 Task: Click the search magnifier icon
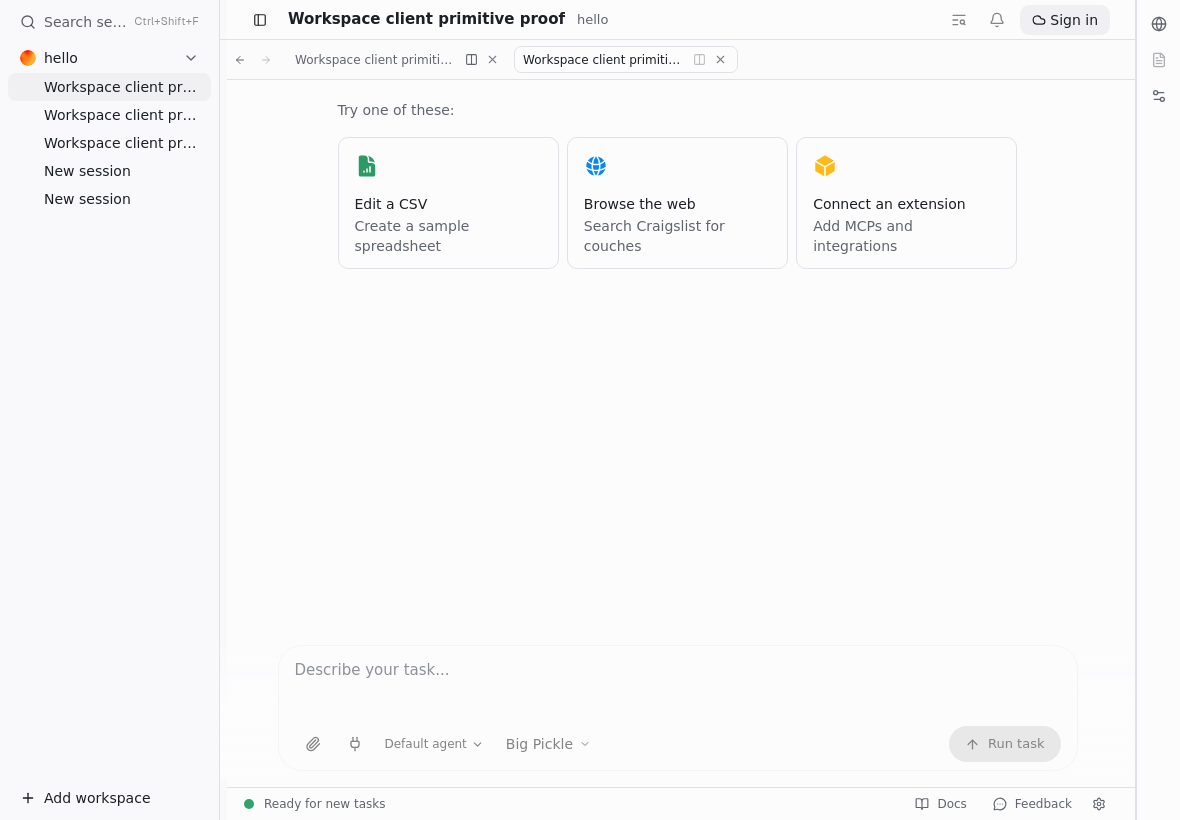tap(28, 22)
